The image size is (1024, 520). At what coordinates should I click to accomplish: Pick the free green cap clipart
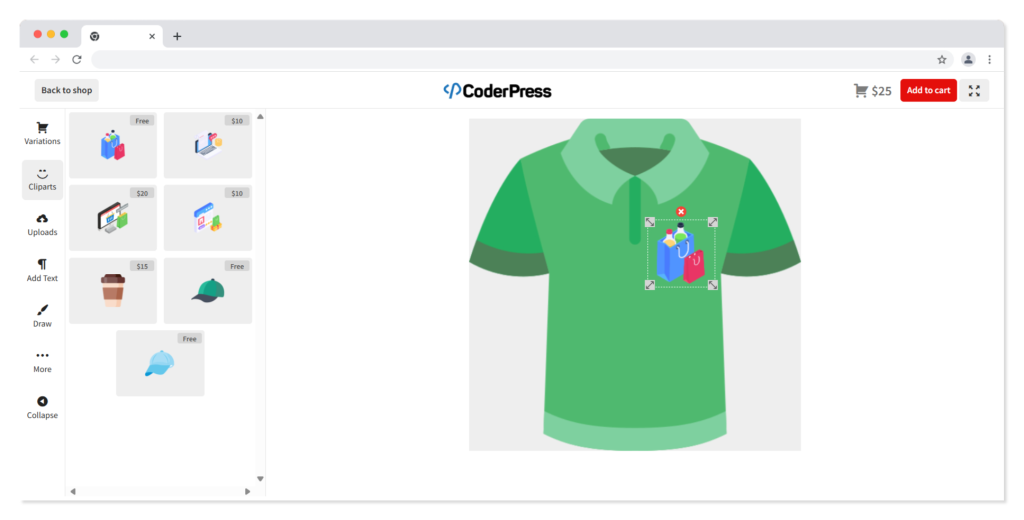pyautogui.click(x=208, y=291)
